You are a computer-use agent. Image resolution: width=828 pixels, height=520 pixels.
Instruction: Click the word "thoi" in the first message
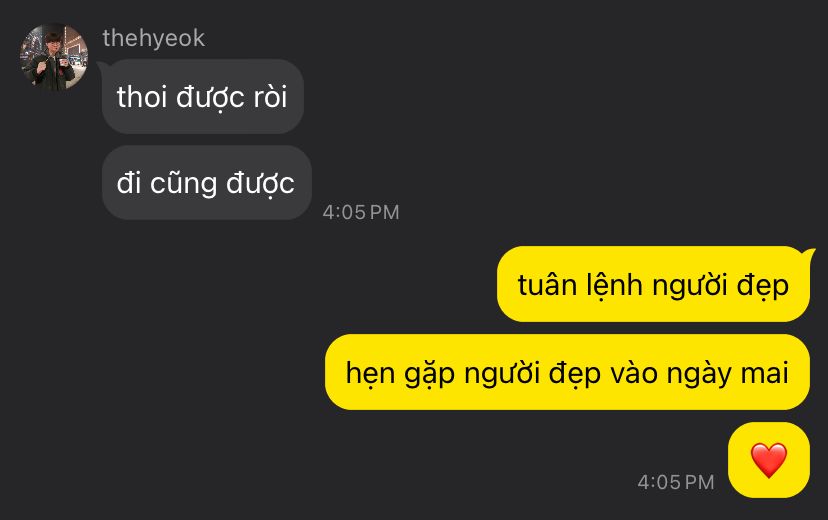tap(142, 97)
